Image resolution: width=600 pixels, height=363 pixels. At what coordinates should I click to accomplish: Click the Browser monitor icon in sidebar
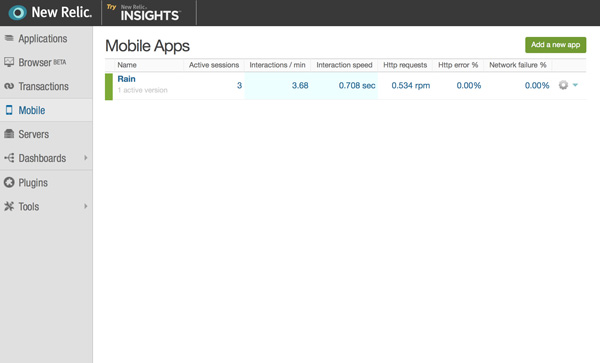tap(9, 62)
